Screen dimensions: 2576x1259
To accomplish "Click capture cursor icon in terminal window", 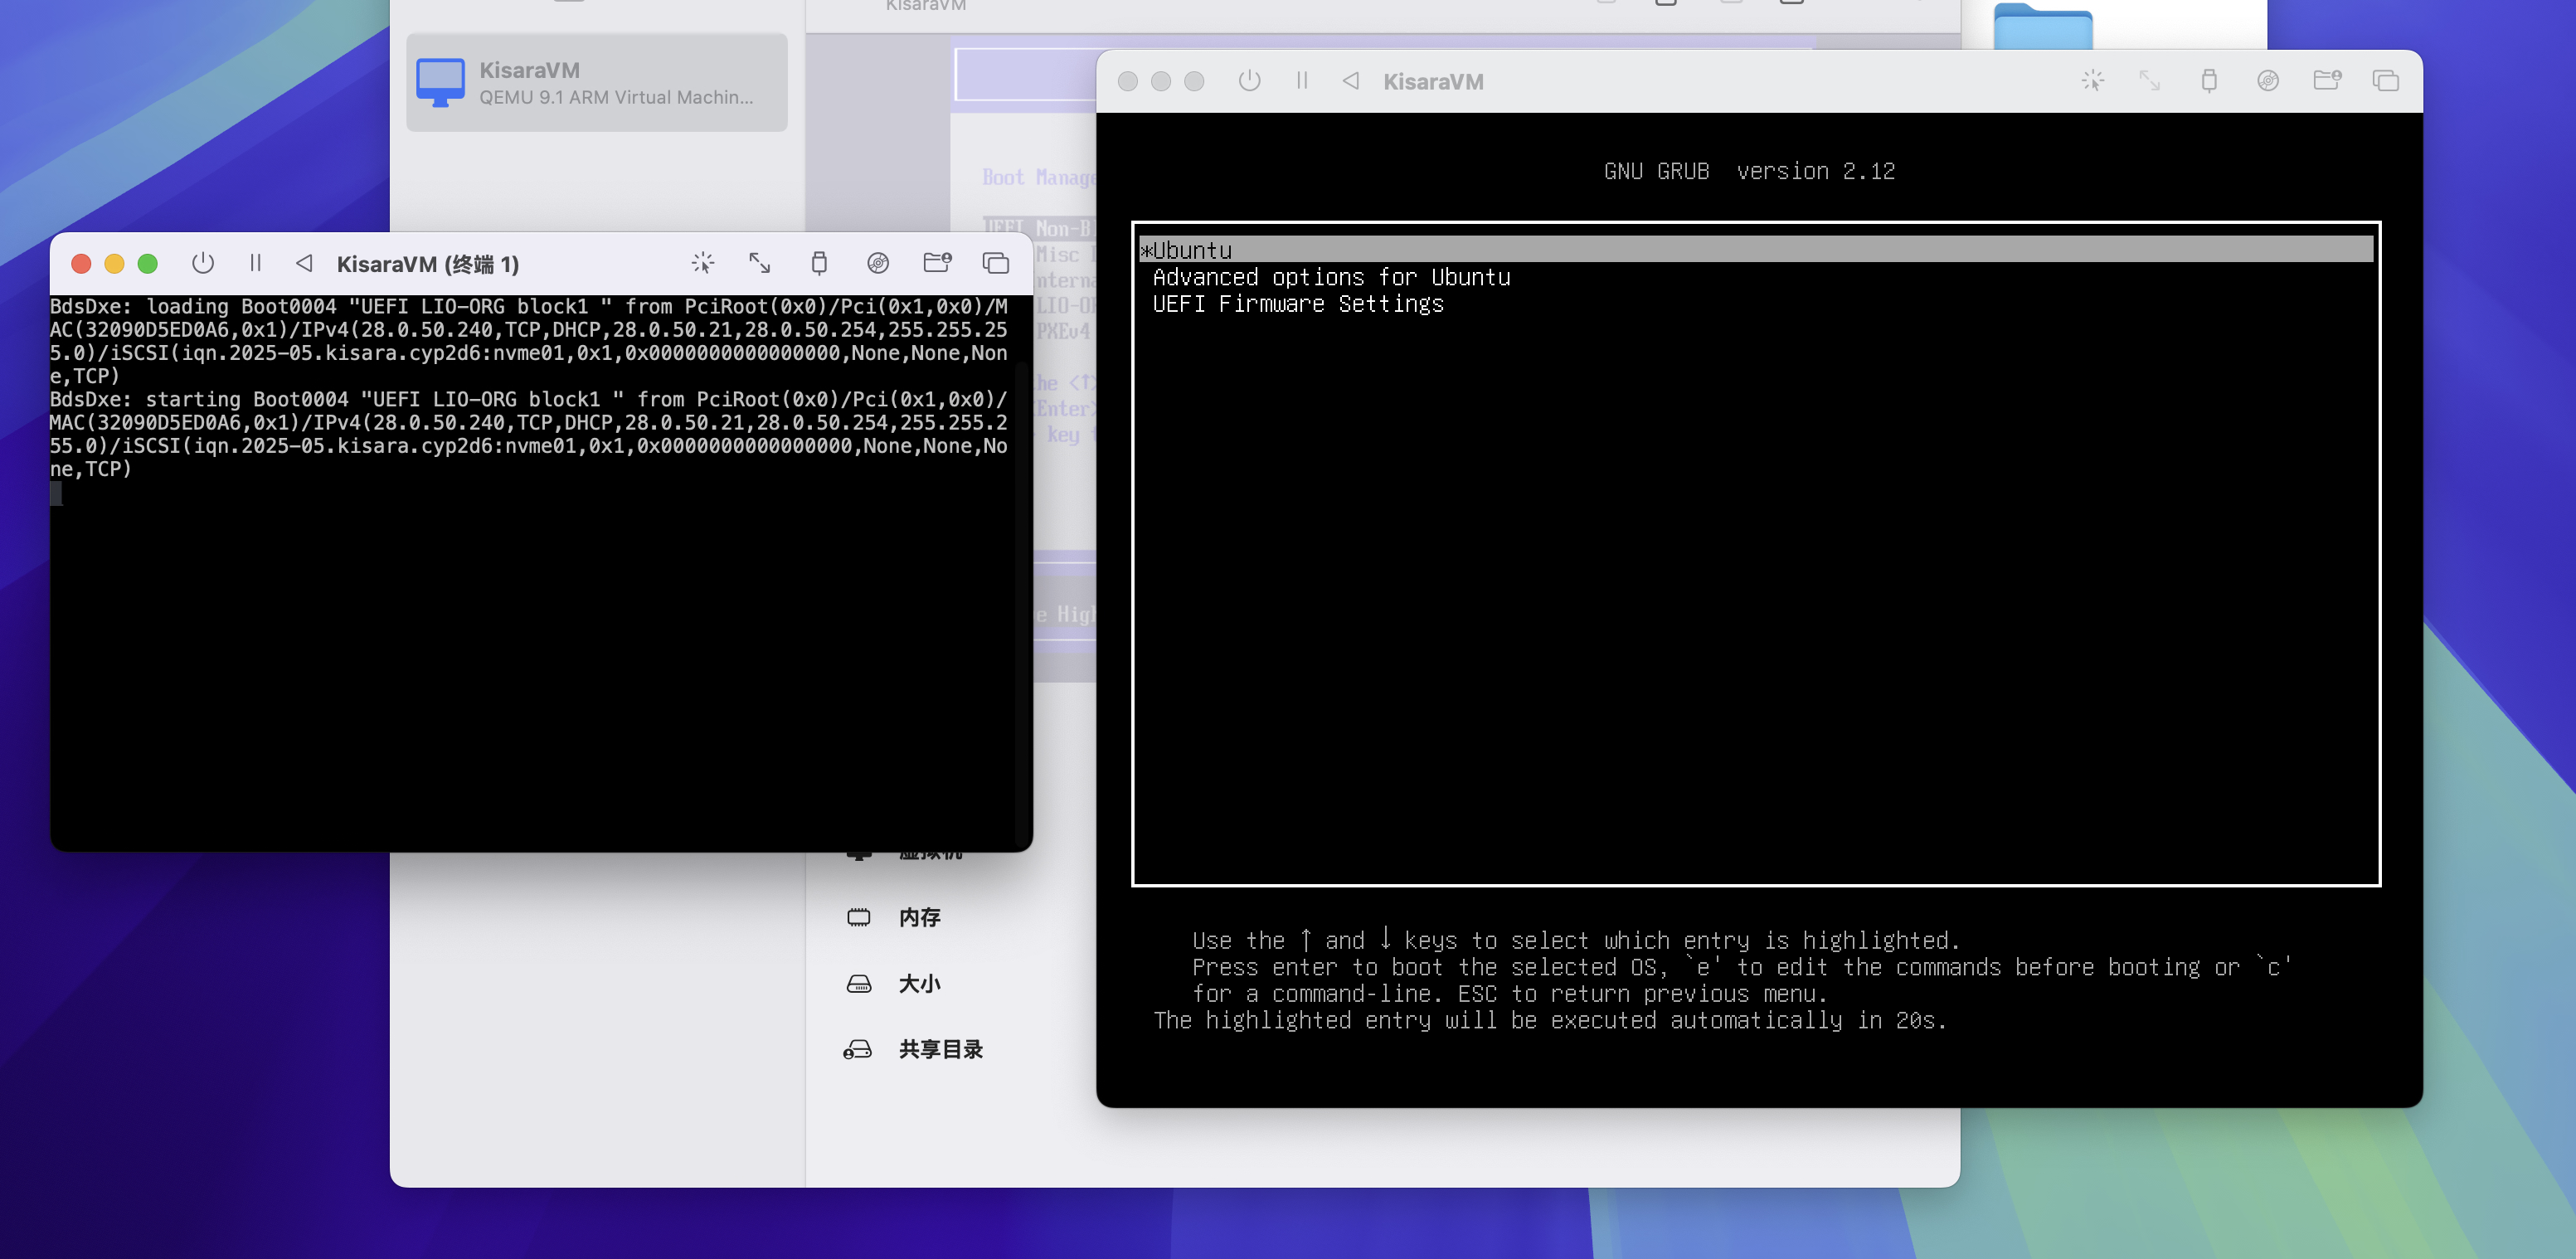I will pyautogui.click(x=702, y=263).
